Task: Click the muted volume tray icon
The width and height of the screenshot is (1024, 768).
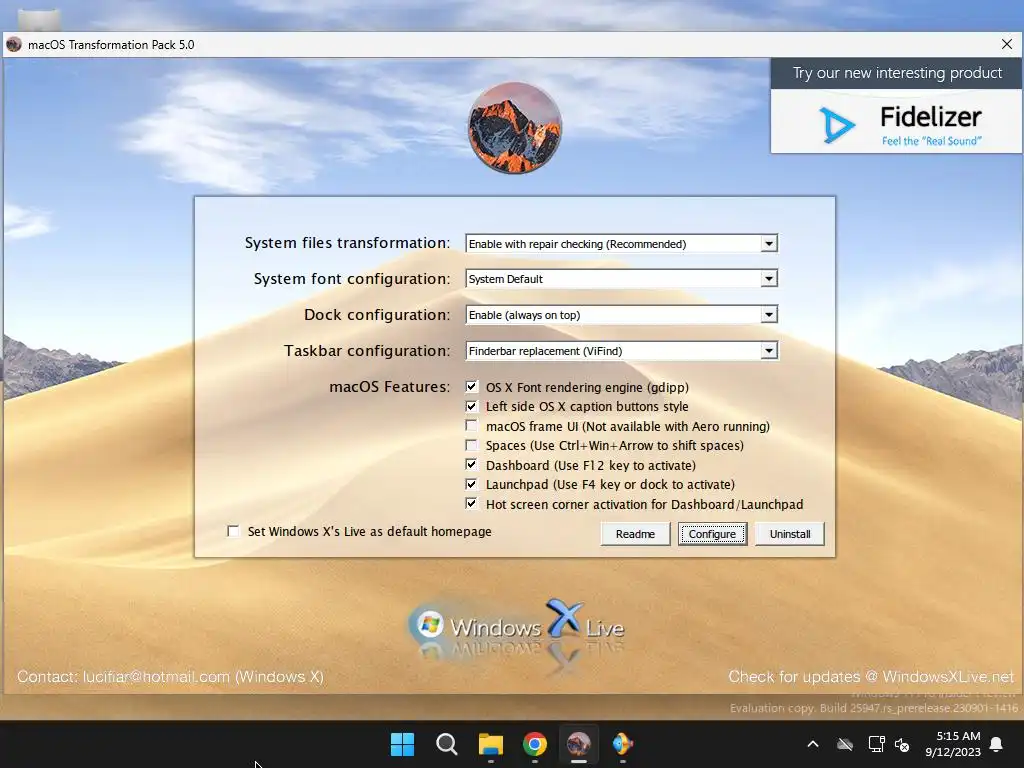Action: click(x=902, y=744)
